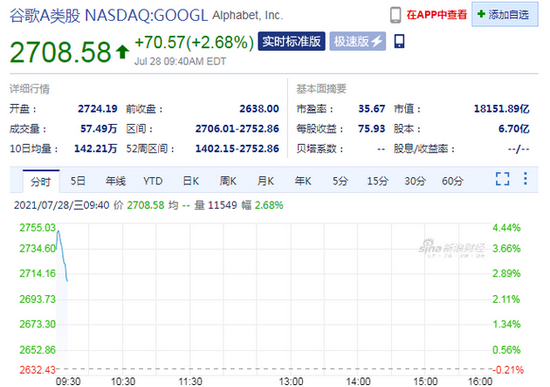Screen dimensions: 550x387
Task: Switch to 极速版 fast mode
Action: click(x=357, y=41)
